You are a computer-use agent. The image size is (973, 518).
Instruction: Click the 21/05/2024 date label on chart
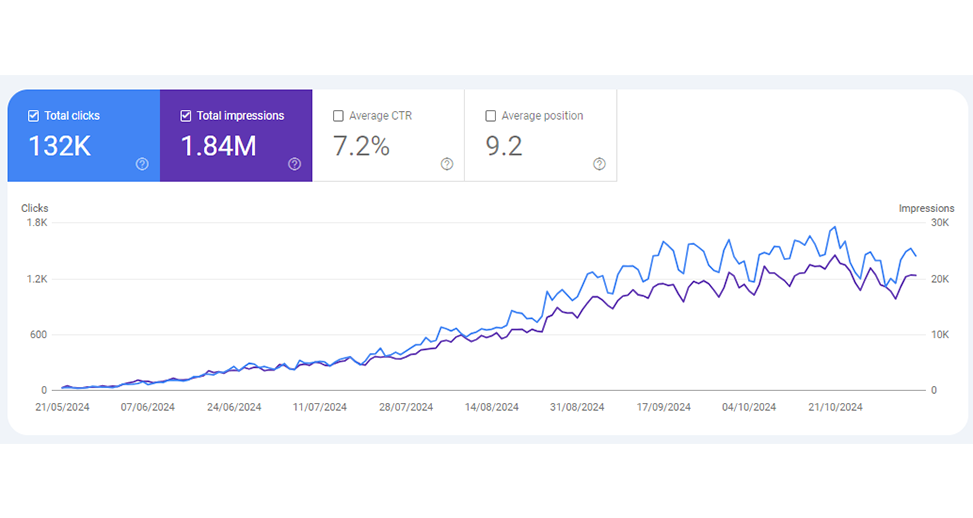point(63,407)
